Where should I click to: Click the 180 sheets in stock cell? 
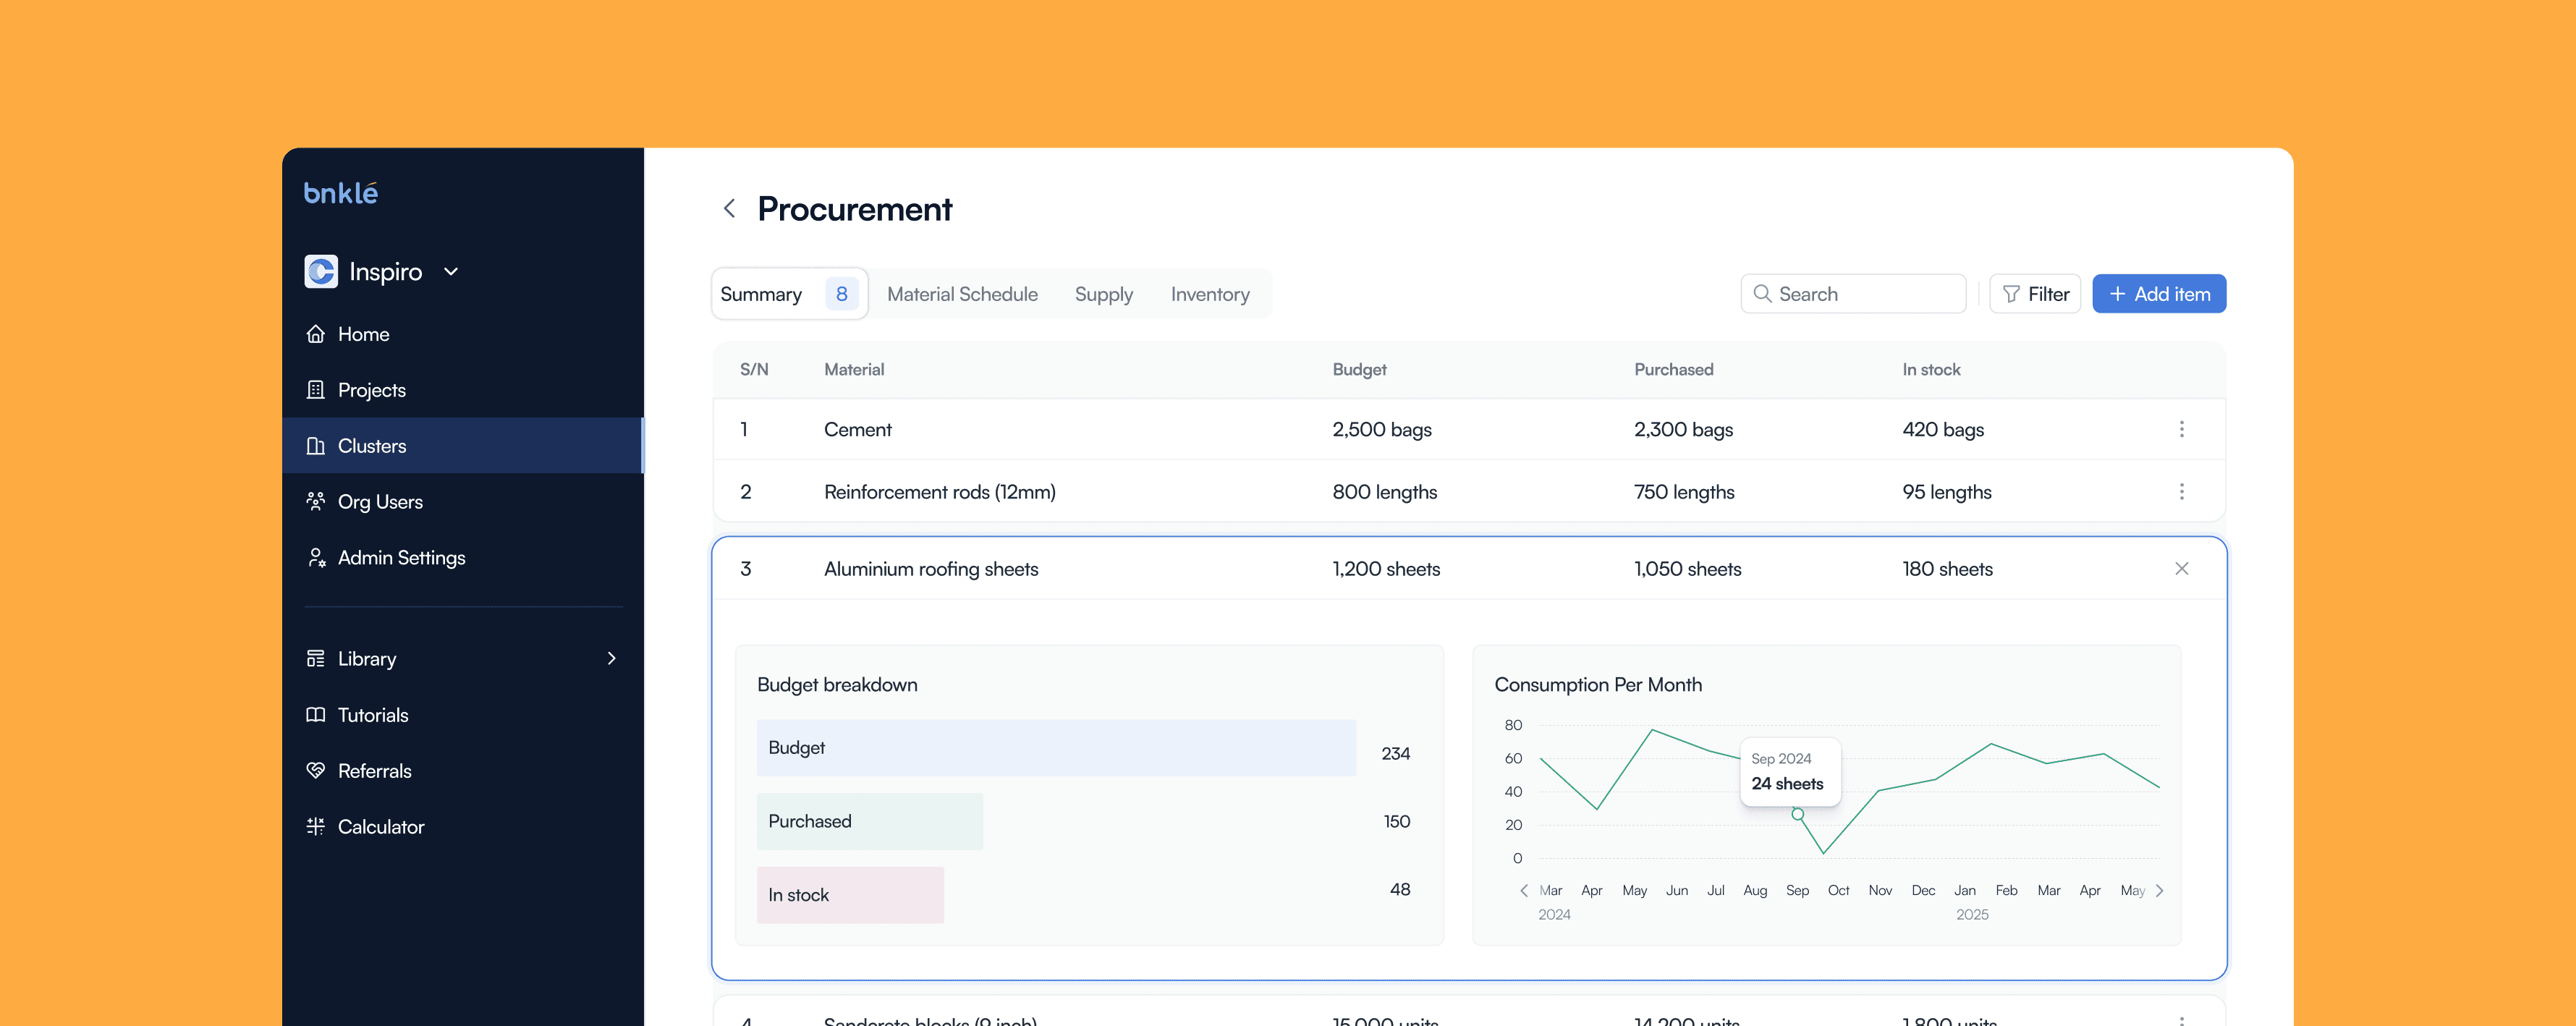(1947, 568)
